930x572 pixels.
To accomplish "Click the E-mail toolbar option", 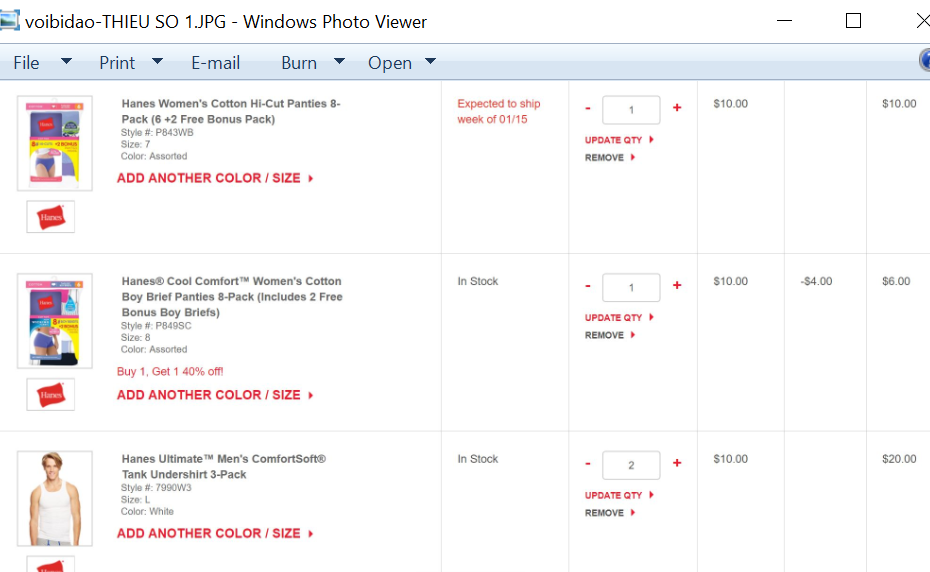I will 215,62.
